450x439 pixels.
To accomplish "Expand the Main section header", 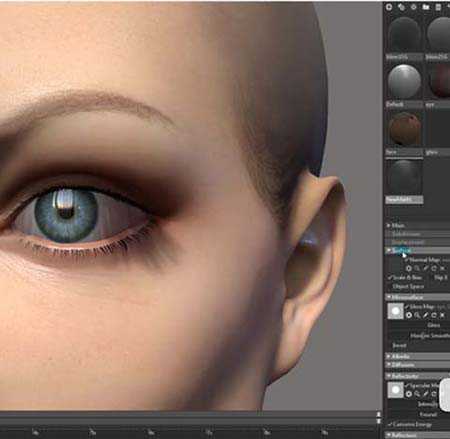I will point(418,226).
